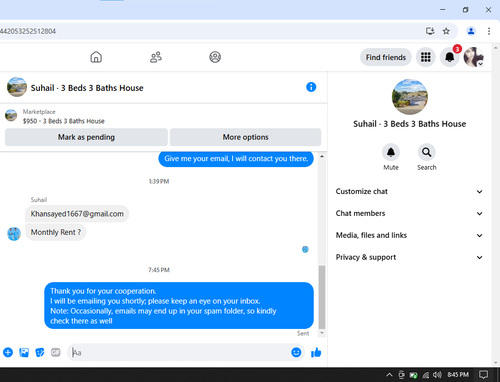
Task: Show hidden tray icons arrow
Action: coord(389,375)
